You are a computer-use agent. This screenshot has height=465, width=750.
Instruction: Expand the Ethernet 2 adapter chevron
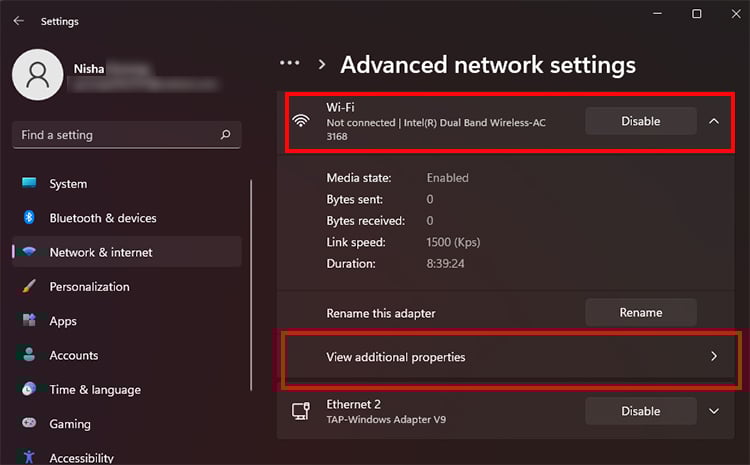coord(714,411)
